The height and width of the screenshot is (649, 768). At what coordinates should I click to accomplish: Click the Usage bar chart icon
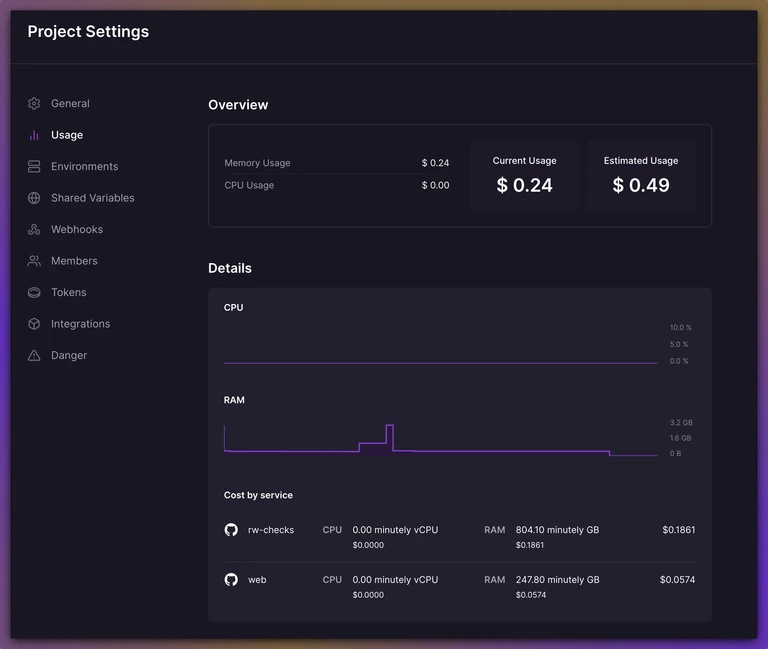click(34, 135)
